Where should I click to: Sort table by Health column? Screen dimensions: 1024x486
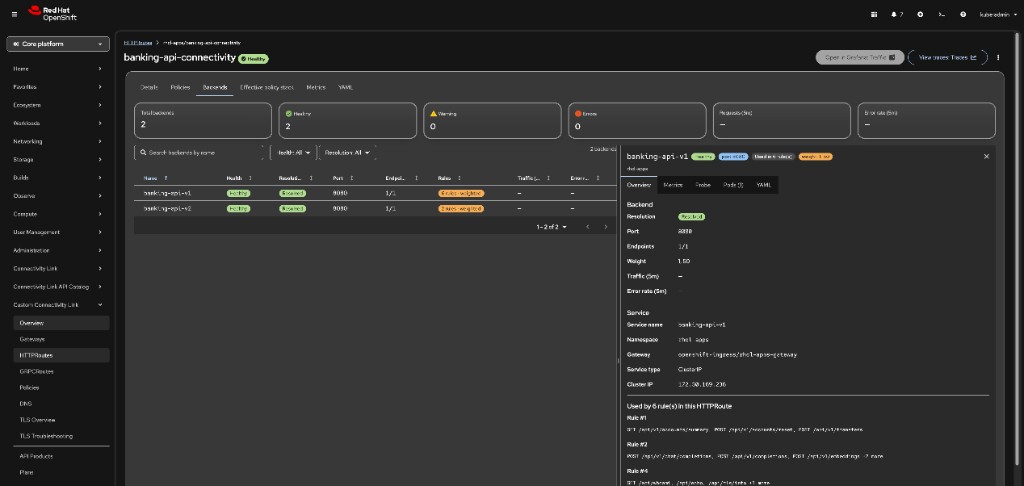point(239,178)
